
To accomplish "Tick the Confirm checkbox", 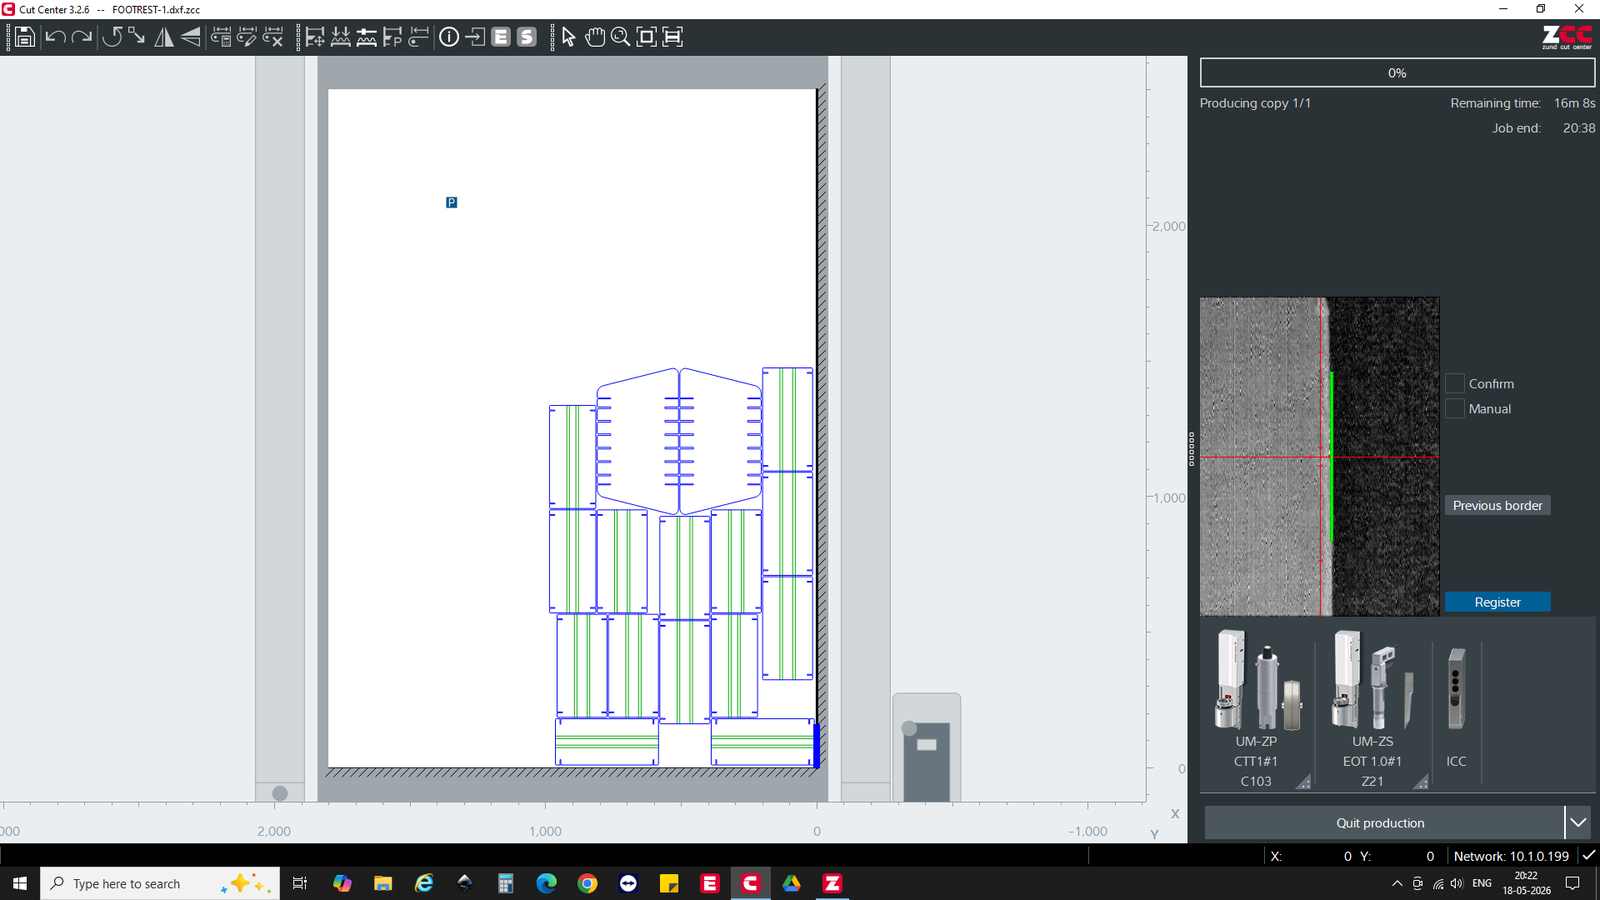I will tap(1455, 383).
